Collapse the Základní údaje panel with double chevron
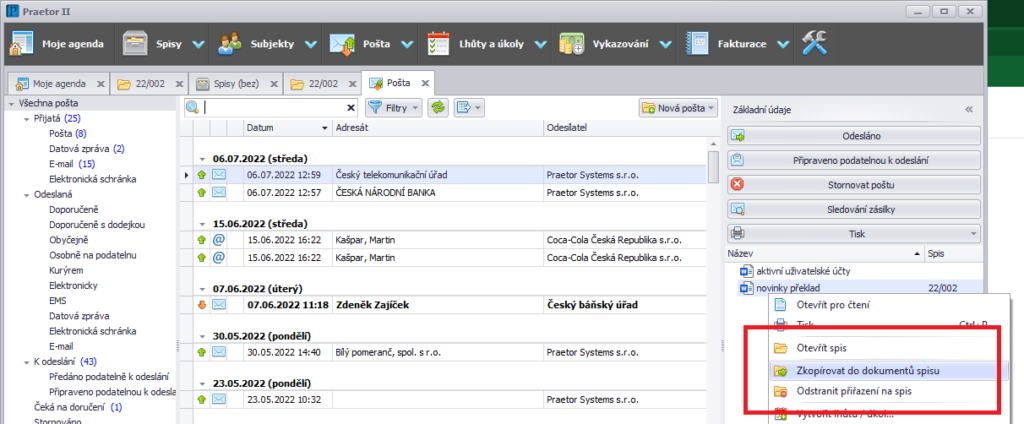Viewport: 1024px width, 424px height. (x=968, y=109)
